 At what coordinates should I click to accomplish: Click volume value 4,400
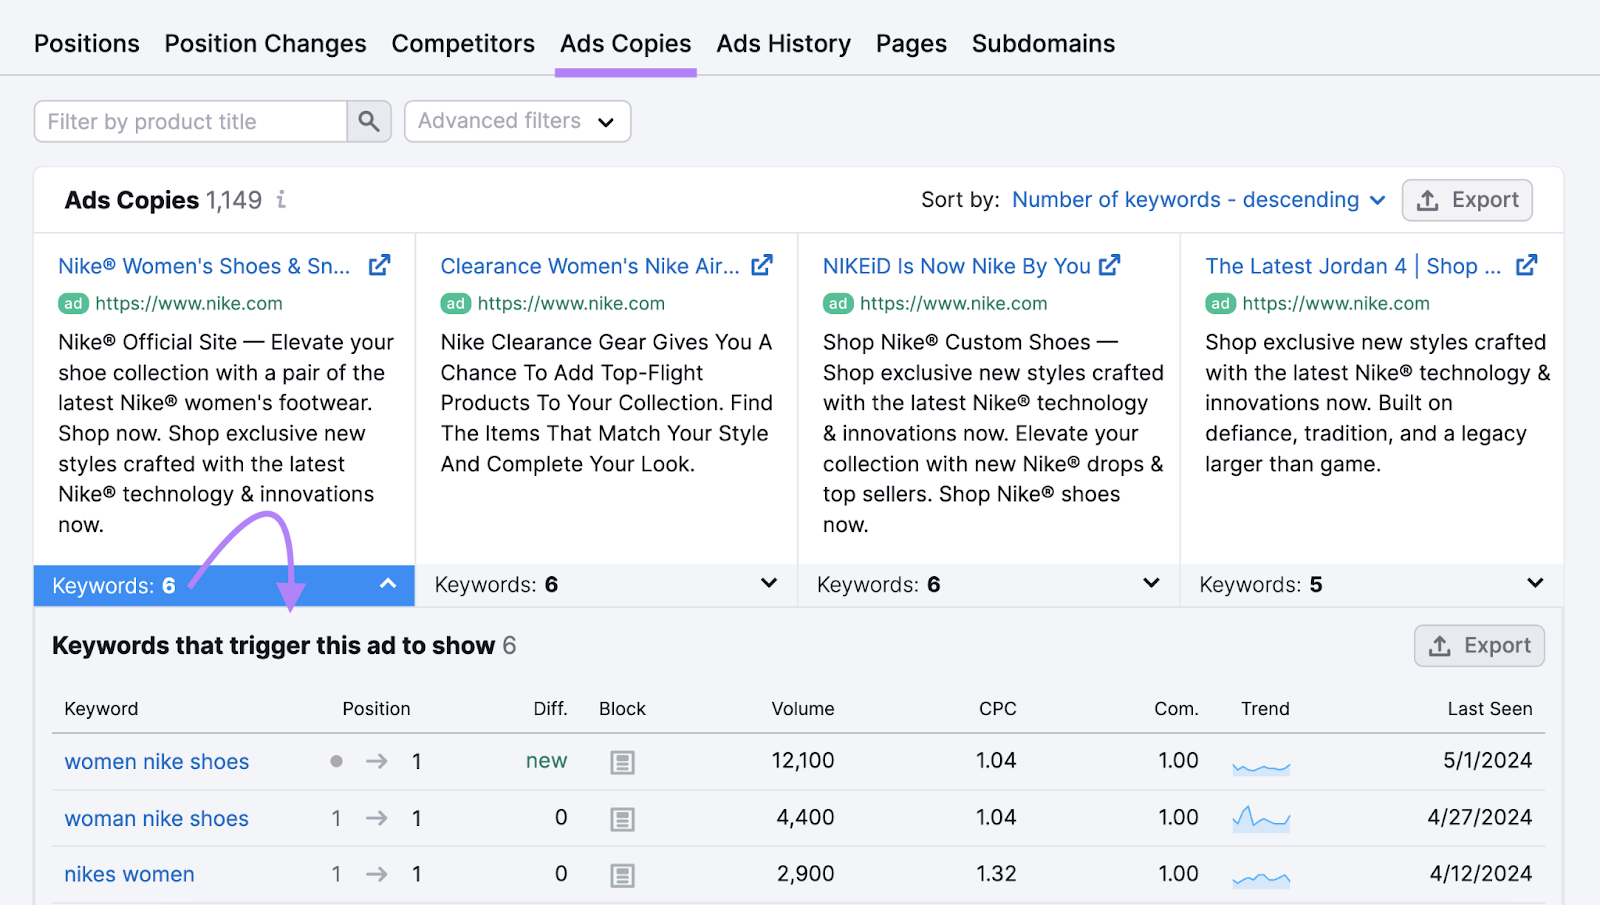pos(805,818)
